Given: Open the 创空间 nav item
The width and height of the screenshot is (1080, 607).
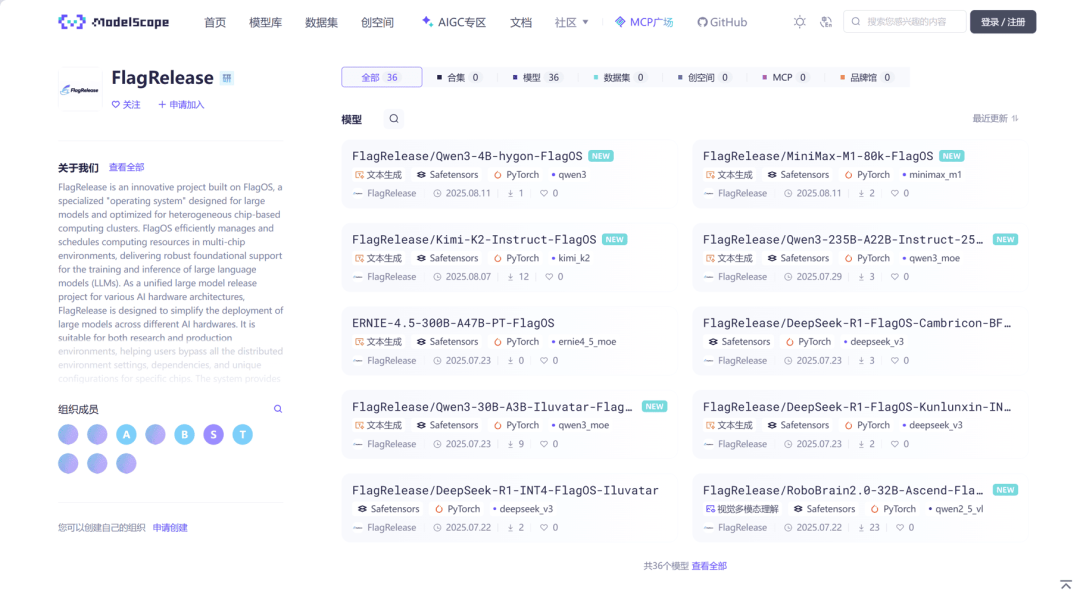Looking at the screenshot, I should 377,22.
